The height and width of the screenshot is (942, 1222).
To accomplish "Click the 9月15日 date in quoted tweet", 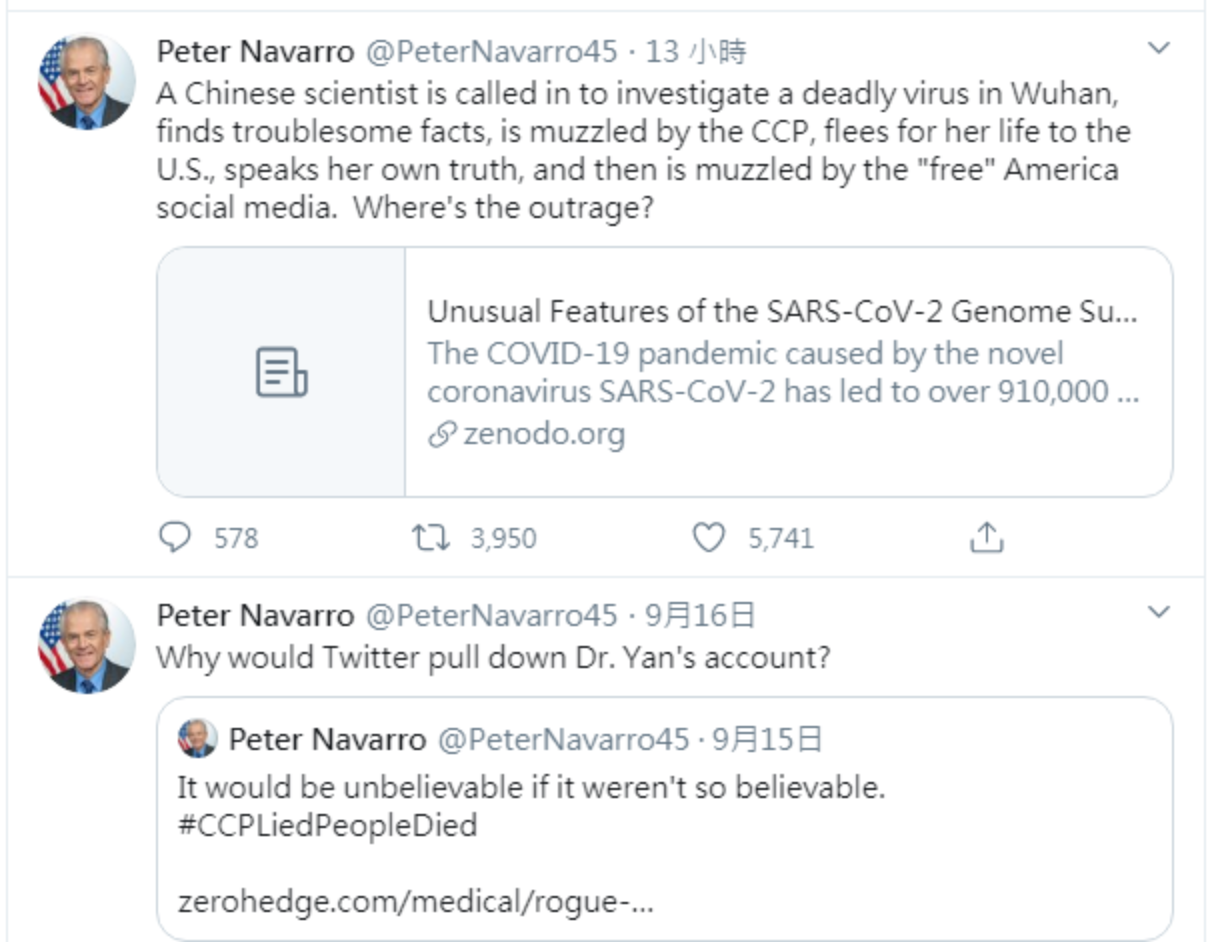I will (767, 739).
